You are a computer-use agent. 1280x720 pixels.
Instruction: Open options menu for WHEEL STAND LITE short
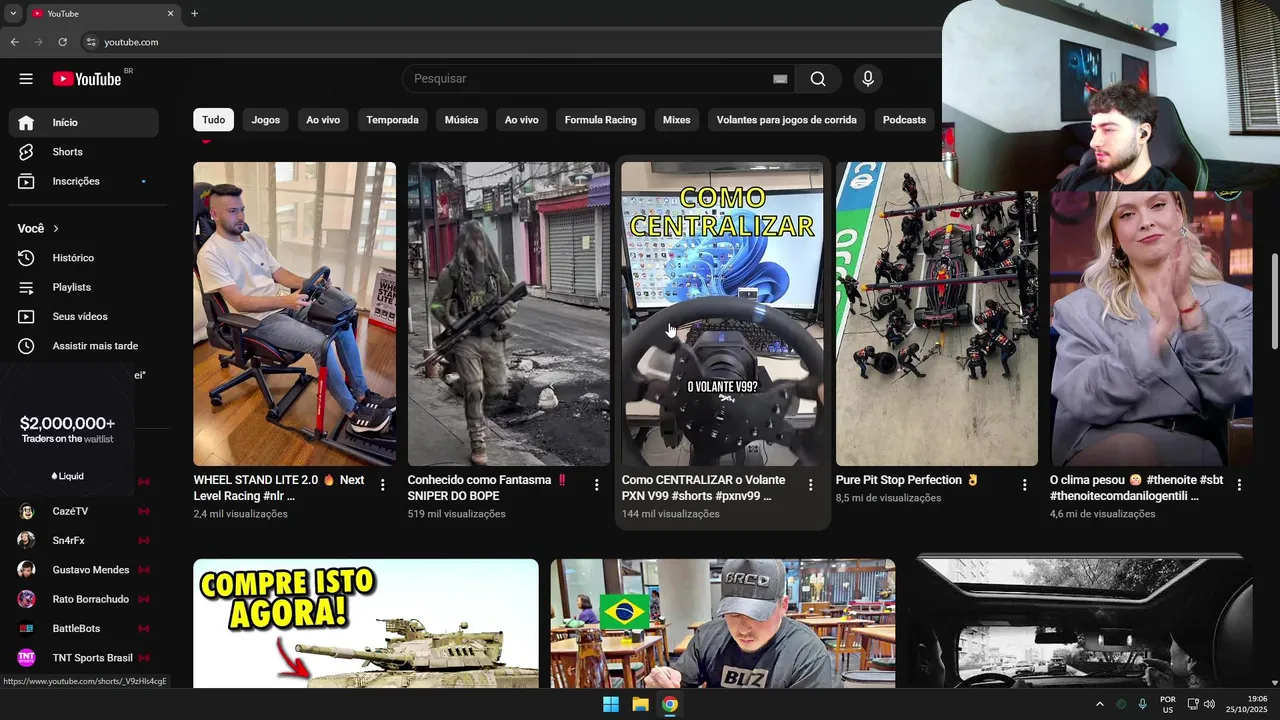pos(382,485)
